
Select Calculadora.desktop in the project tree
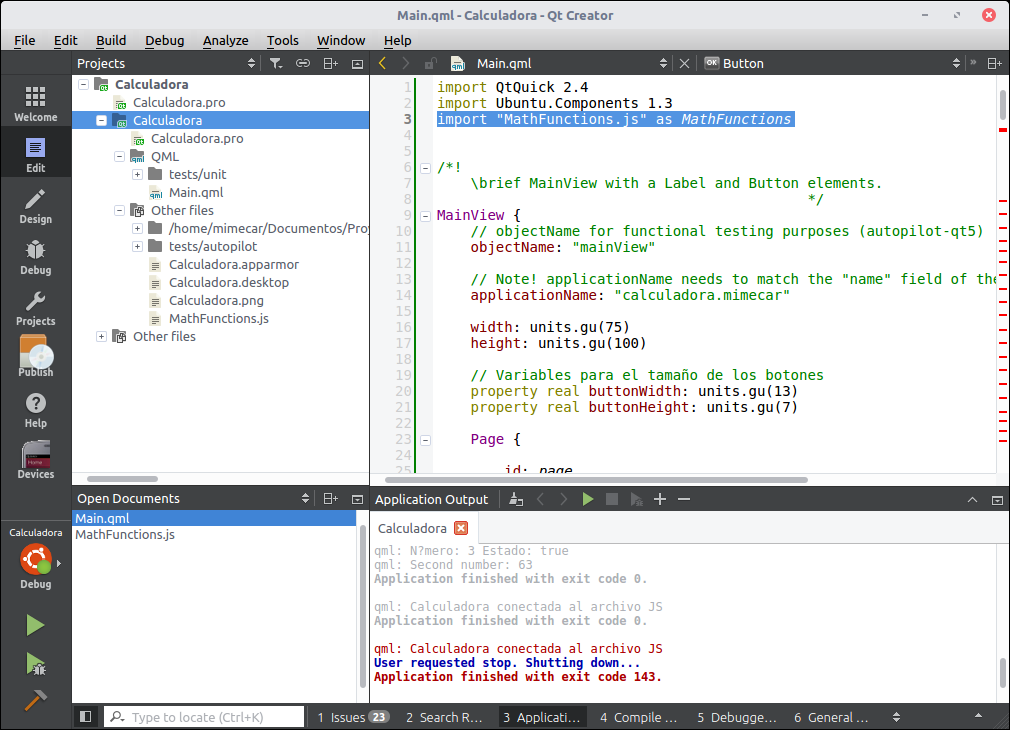point(229,283)
